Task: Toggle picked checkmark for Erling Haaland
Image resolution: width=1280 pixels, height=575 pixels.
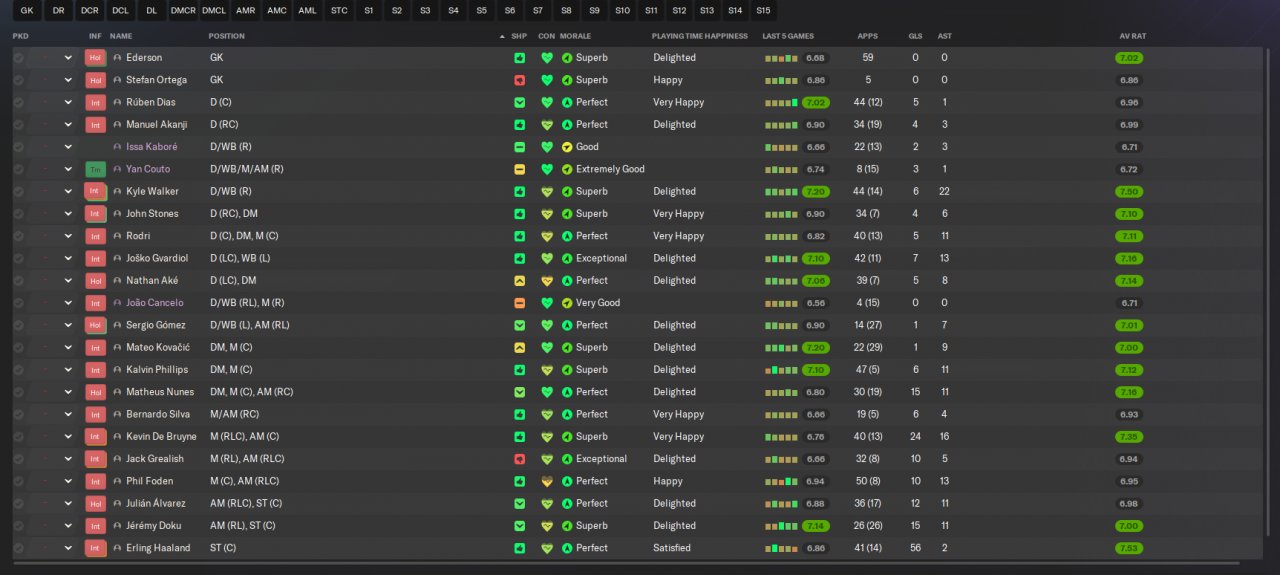Action: pos(18,548)
